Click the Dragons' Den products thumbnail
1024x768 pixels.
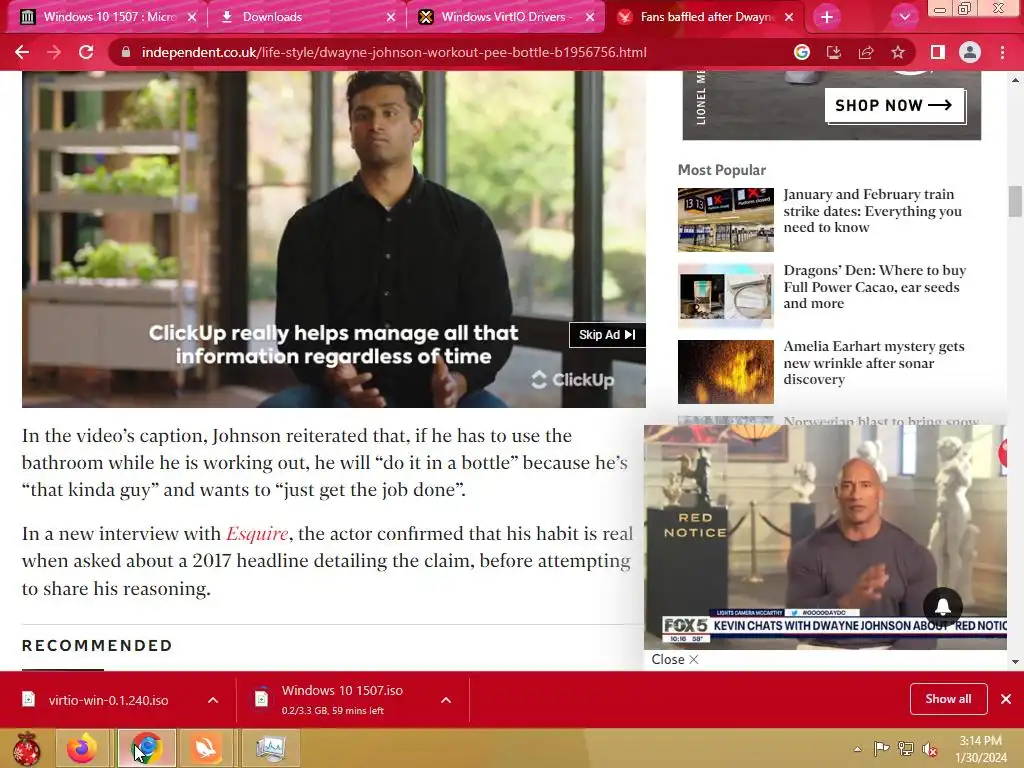pos(726,295)
